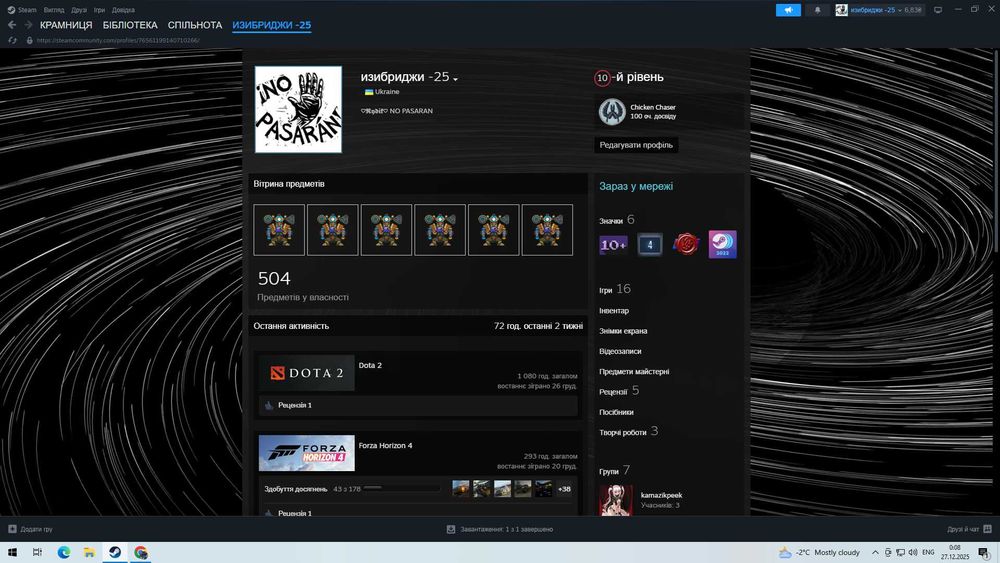Image resolution: width=1000 pixels, height=563 pixels.
Task: Open the Довідка menu
Action: (123, 10)
